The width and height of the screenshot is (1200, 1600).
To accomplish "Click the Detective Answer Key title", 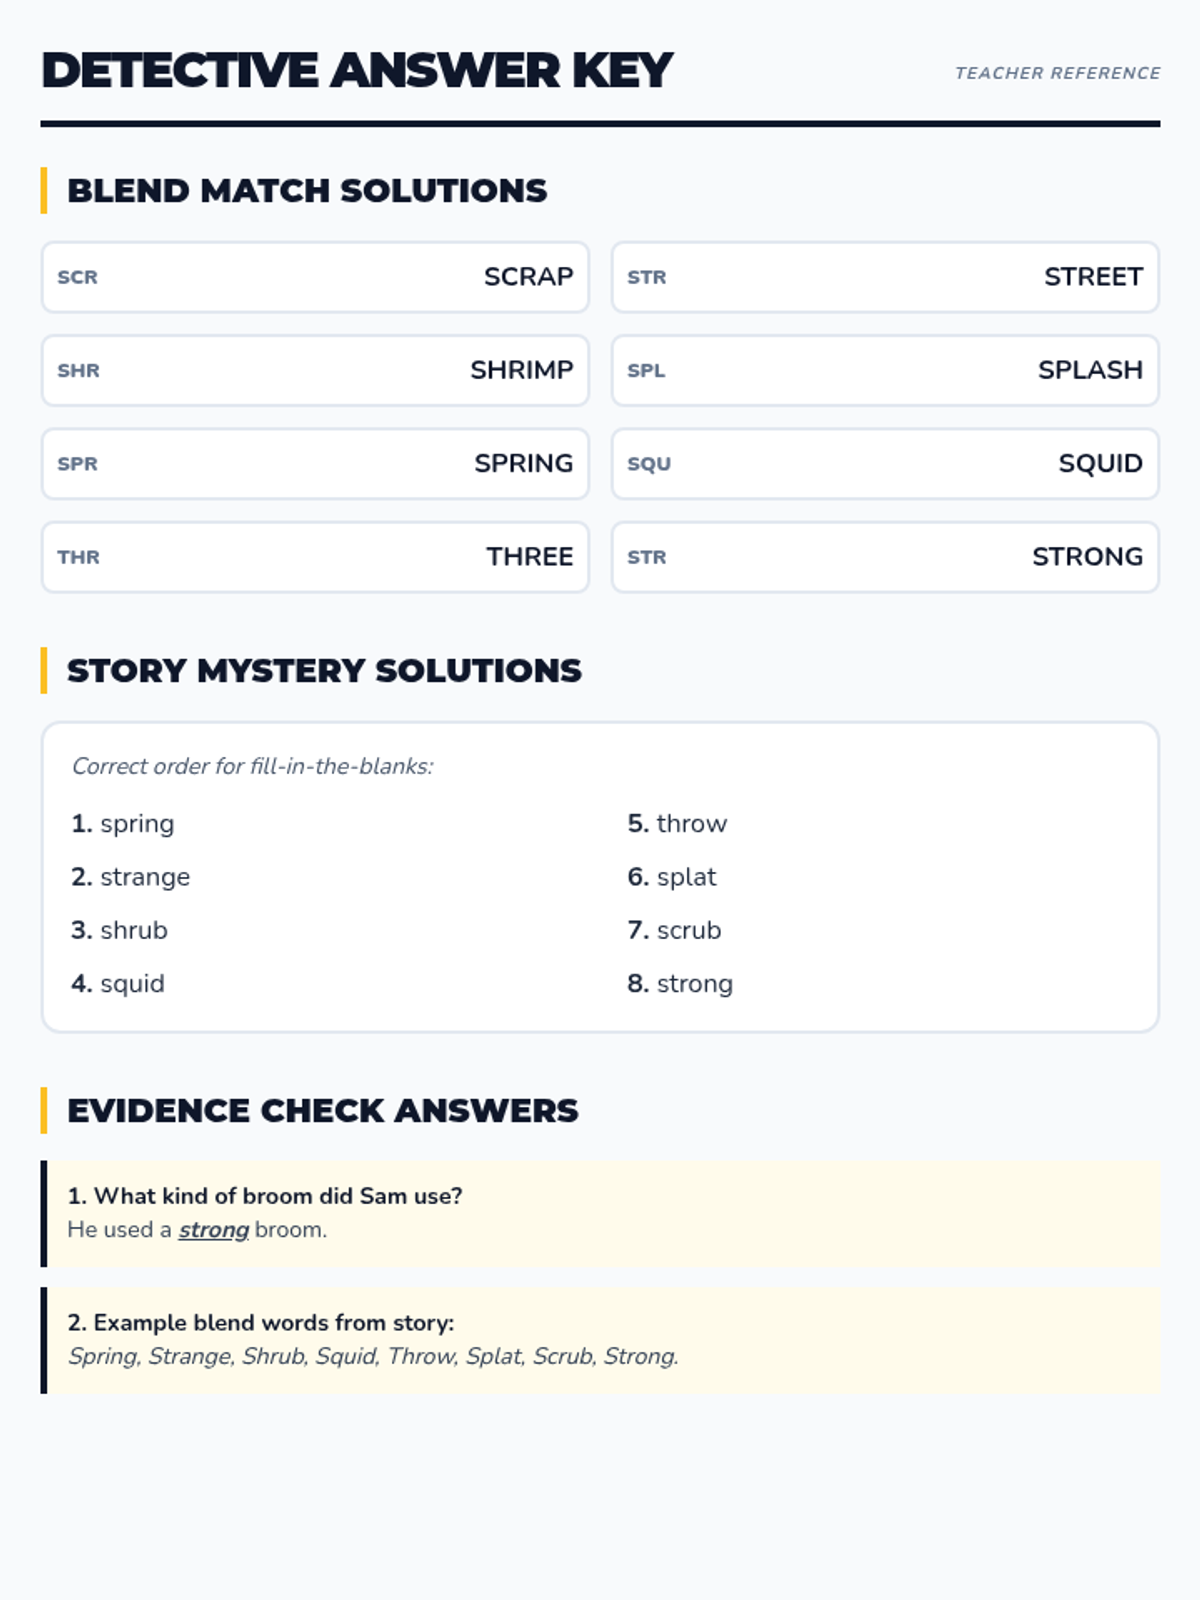I will 357,71.
